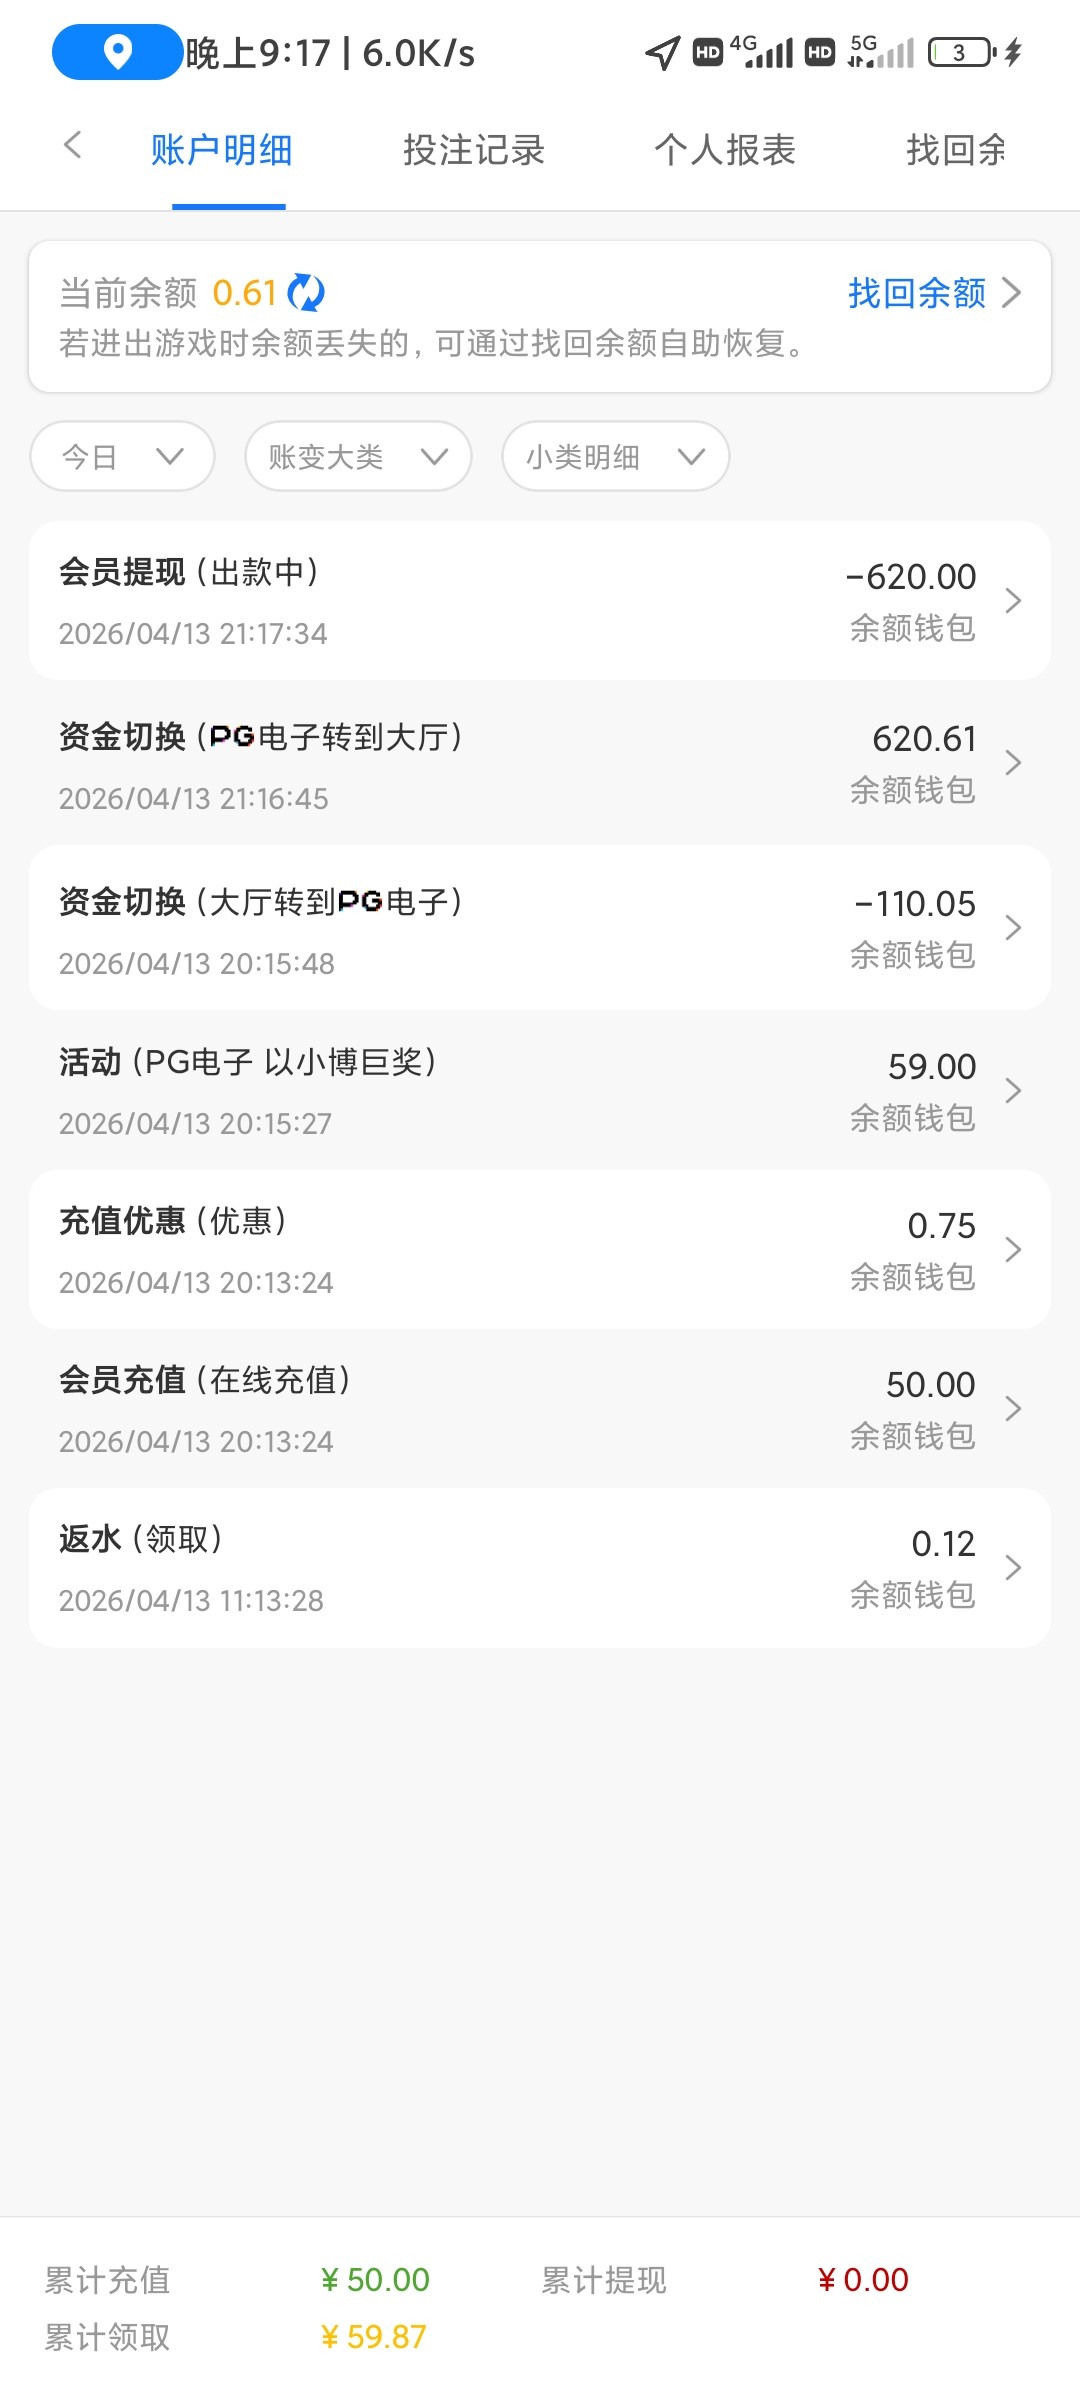Expand the 今日 date filter dropdown
This screenshot has height=2400, width=1080.
pyautogui.click(x=122, y=457)
